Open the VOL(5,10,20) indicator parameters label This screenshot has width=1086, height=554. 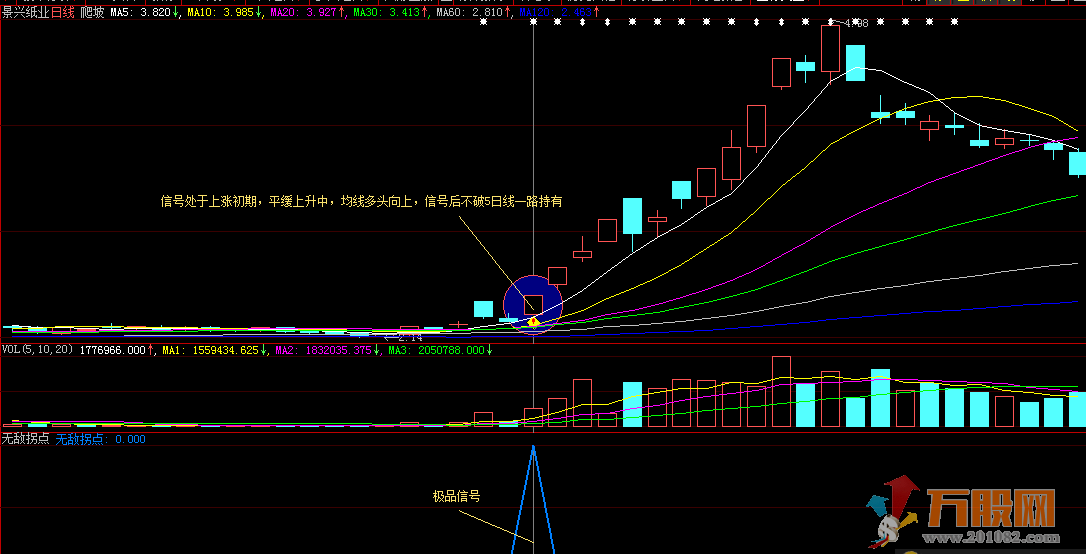(x=37, y=350)
